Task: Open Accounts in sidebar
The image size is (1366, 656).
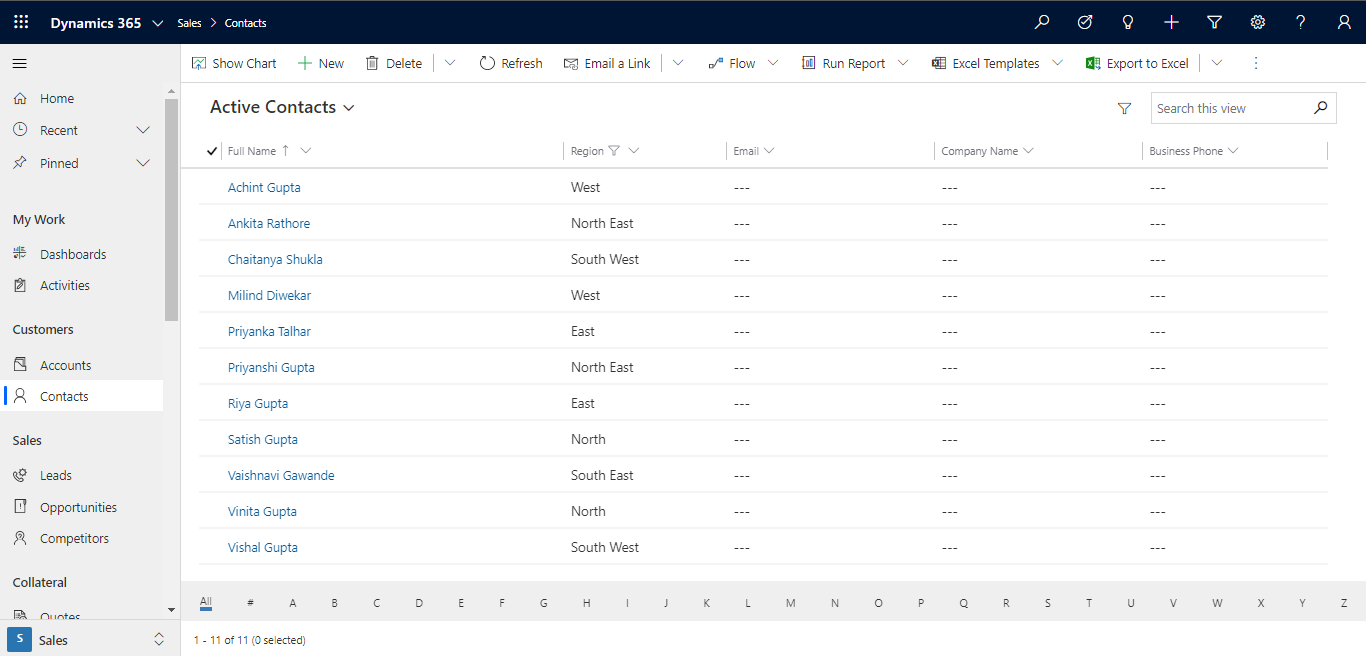Action: click(x=65, y=365)
